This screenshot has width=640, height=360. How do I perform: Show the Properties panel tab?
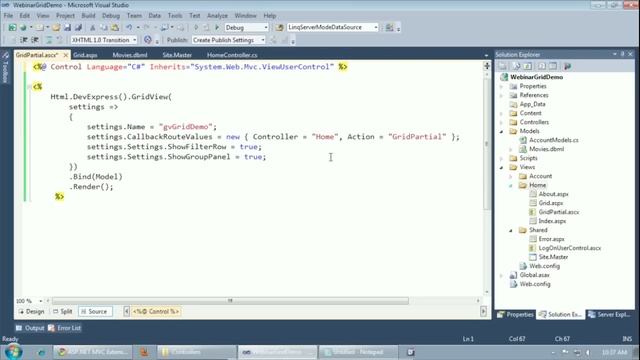[515, 314]
